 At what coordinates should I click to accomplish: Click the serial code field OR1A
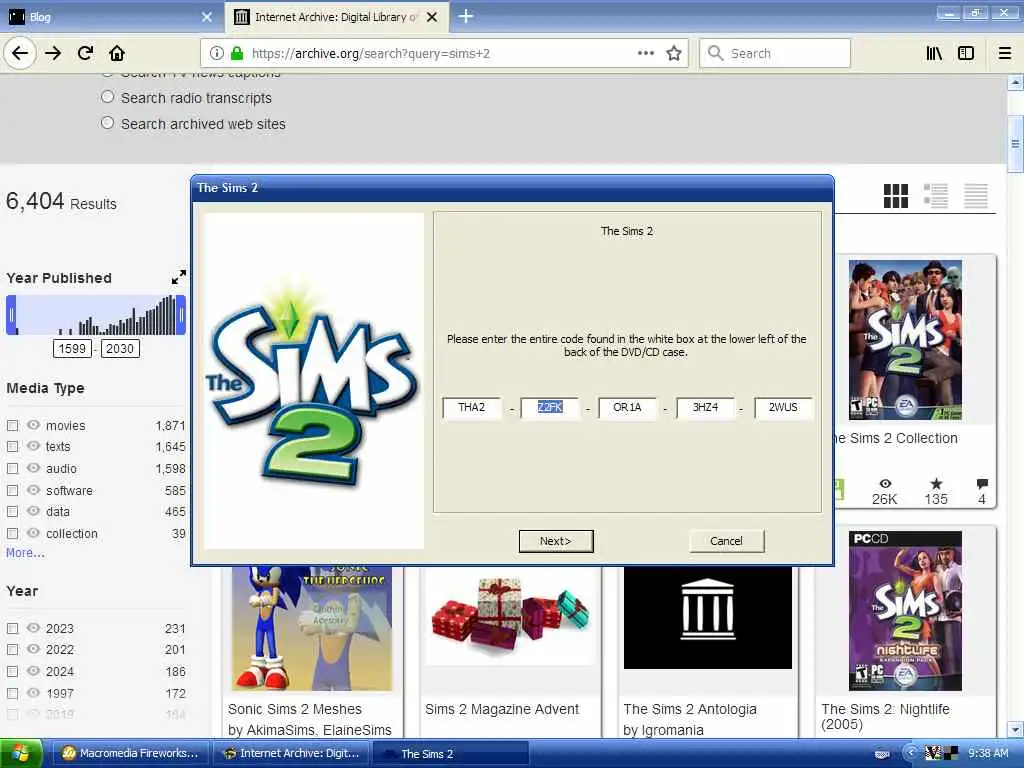(x=627, y=408)
